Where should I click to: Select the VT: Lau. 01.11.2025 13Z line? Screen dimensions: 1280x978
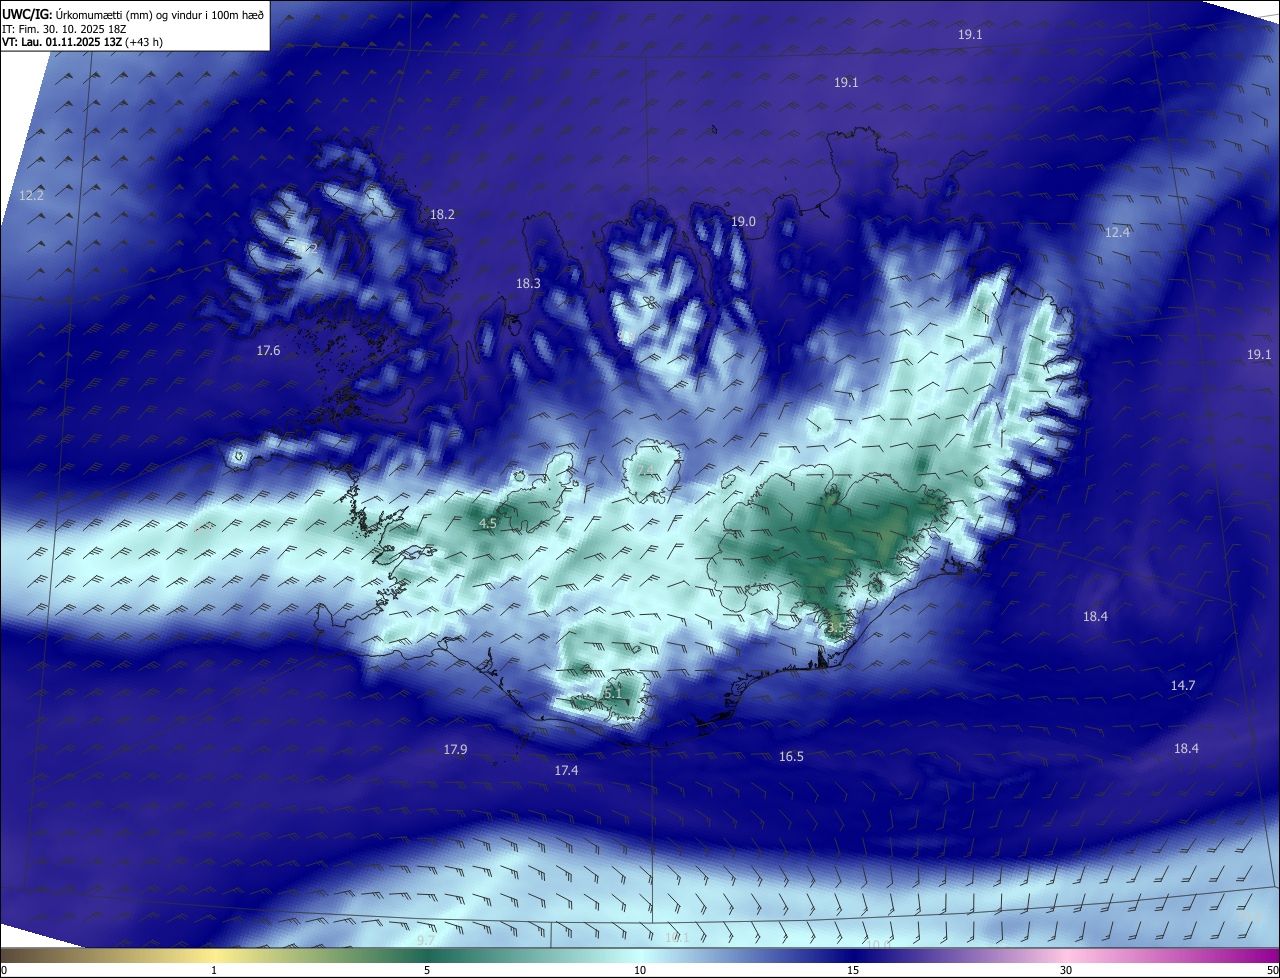(x=82, y=42)
